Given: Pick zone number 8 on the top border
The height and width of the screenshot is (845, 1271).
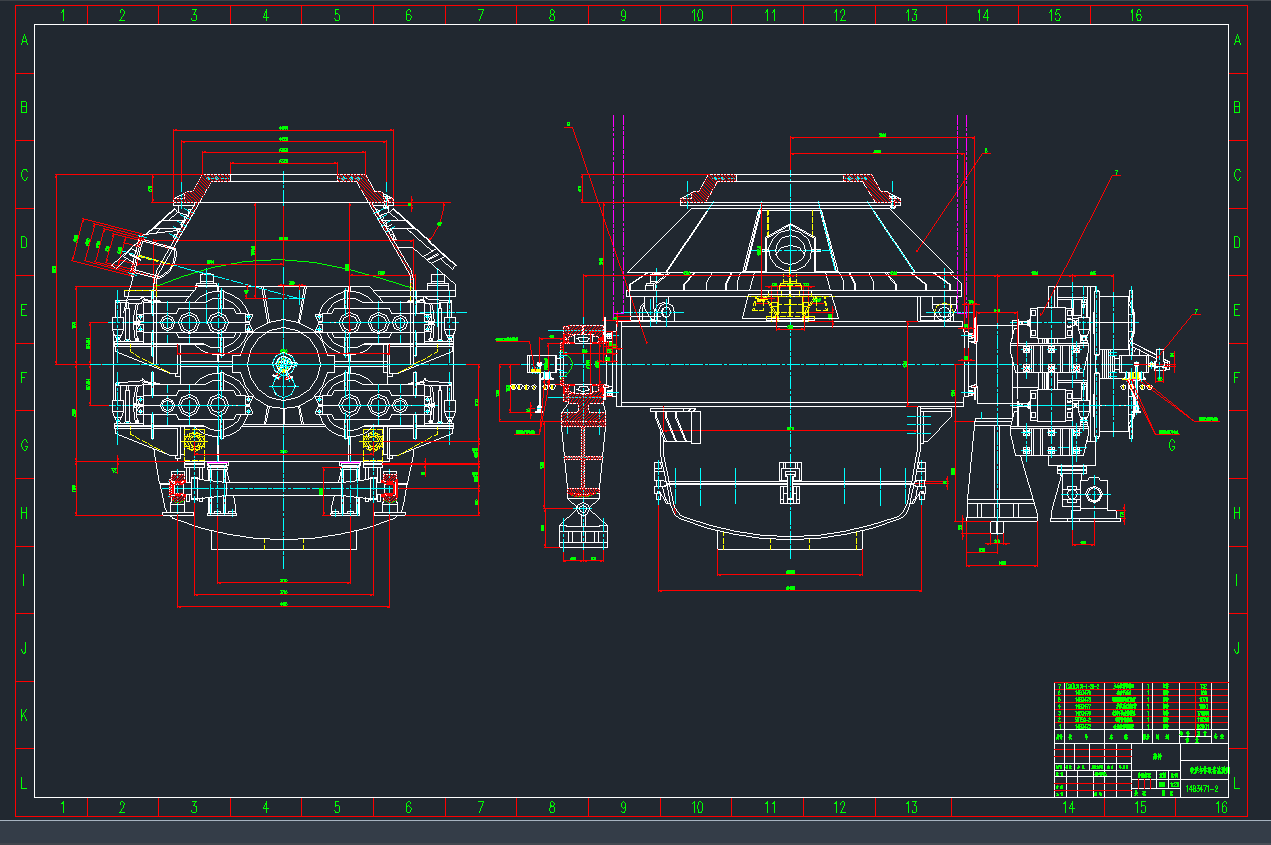Looking at the screenshot, I should point(552,15).
